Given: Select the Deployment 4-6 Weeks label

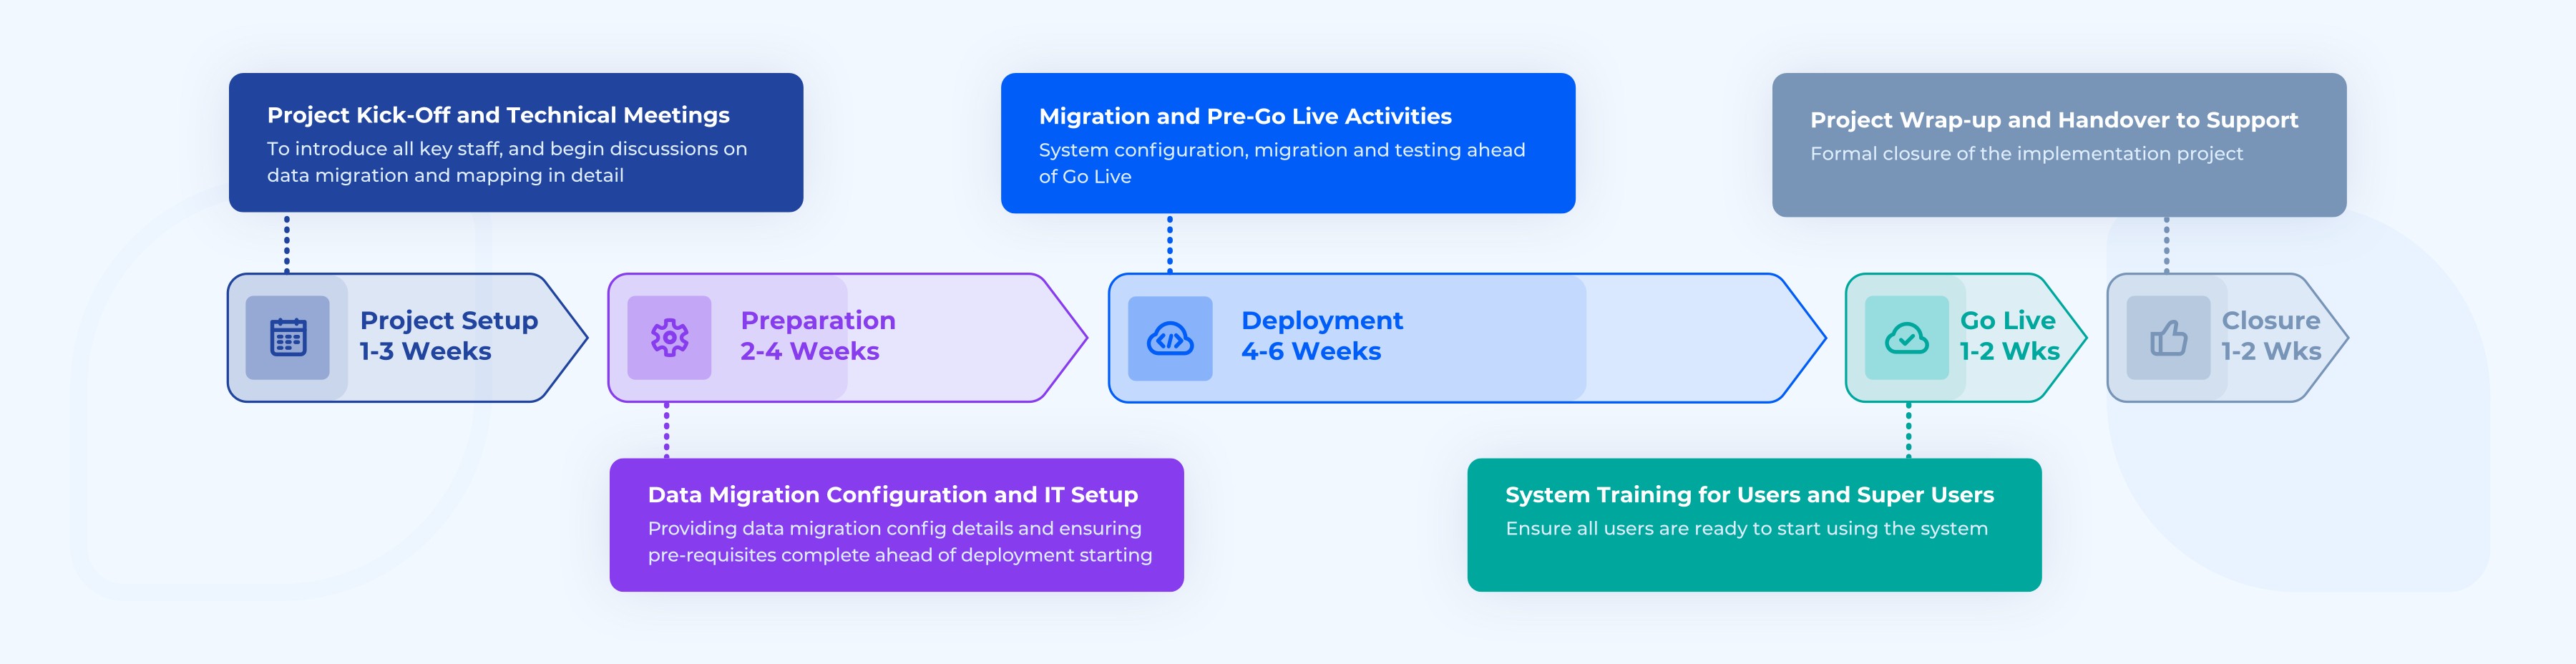Looking at the screenshot, I should click(x=1322, y=336).
